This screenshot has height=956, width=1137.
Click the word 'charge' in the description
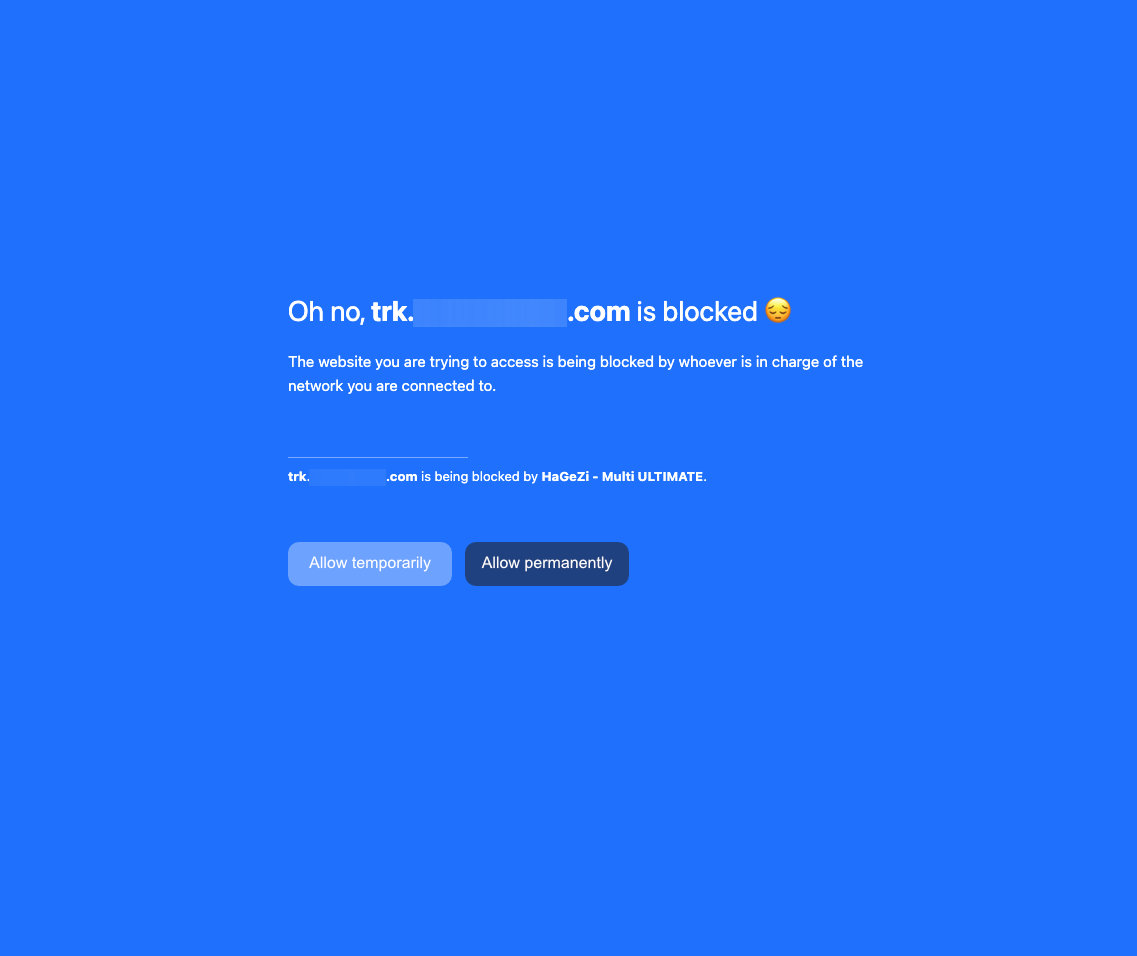pos(796,362)
